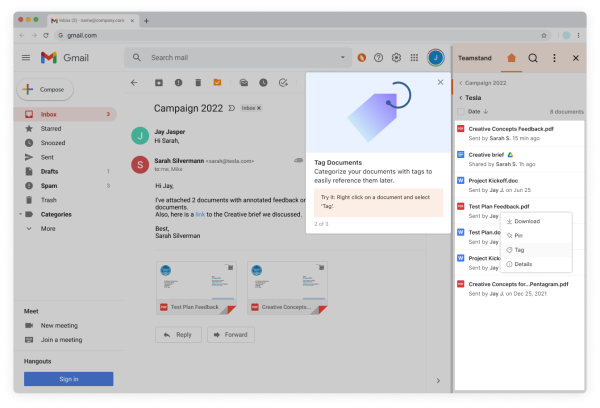Close the Tag Documents tooltip
Image resolution: width=600 pixels, height=408 pixels.
pyautogui.click(x=440, y=82)
